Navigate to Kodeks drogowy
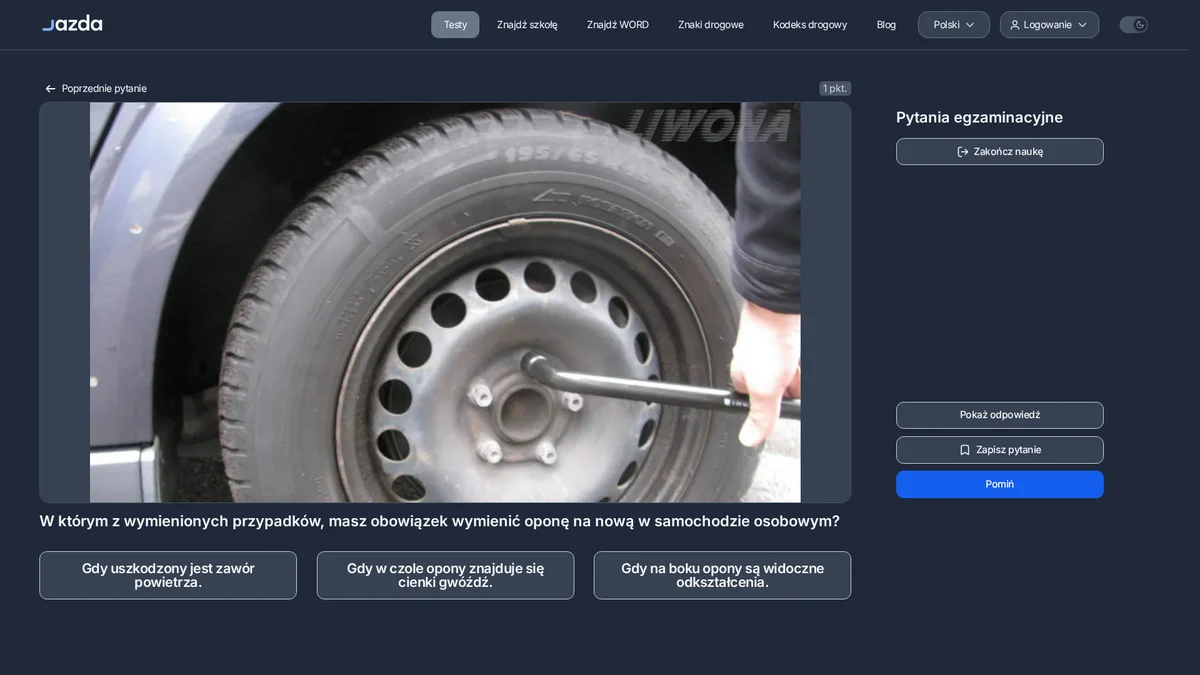 (x=810, y=25)
